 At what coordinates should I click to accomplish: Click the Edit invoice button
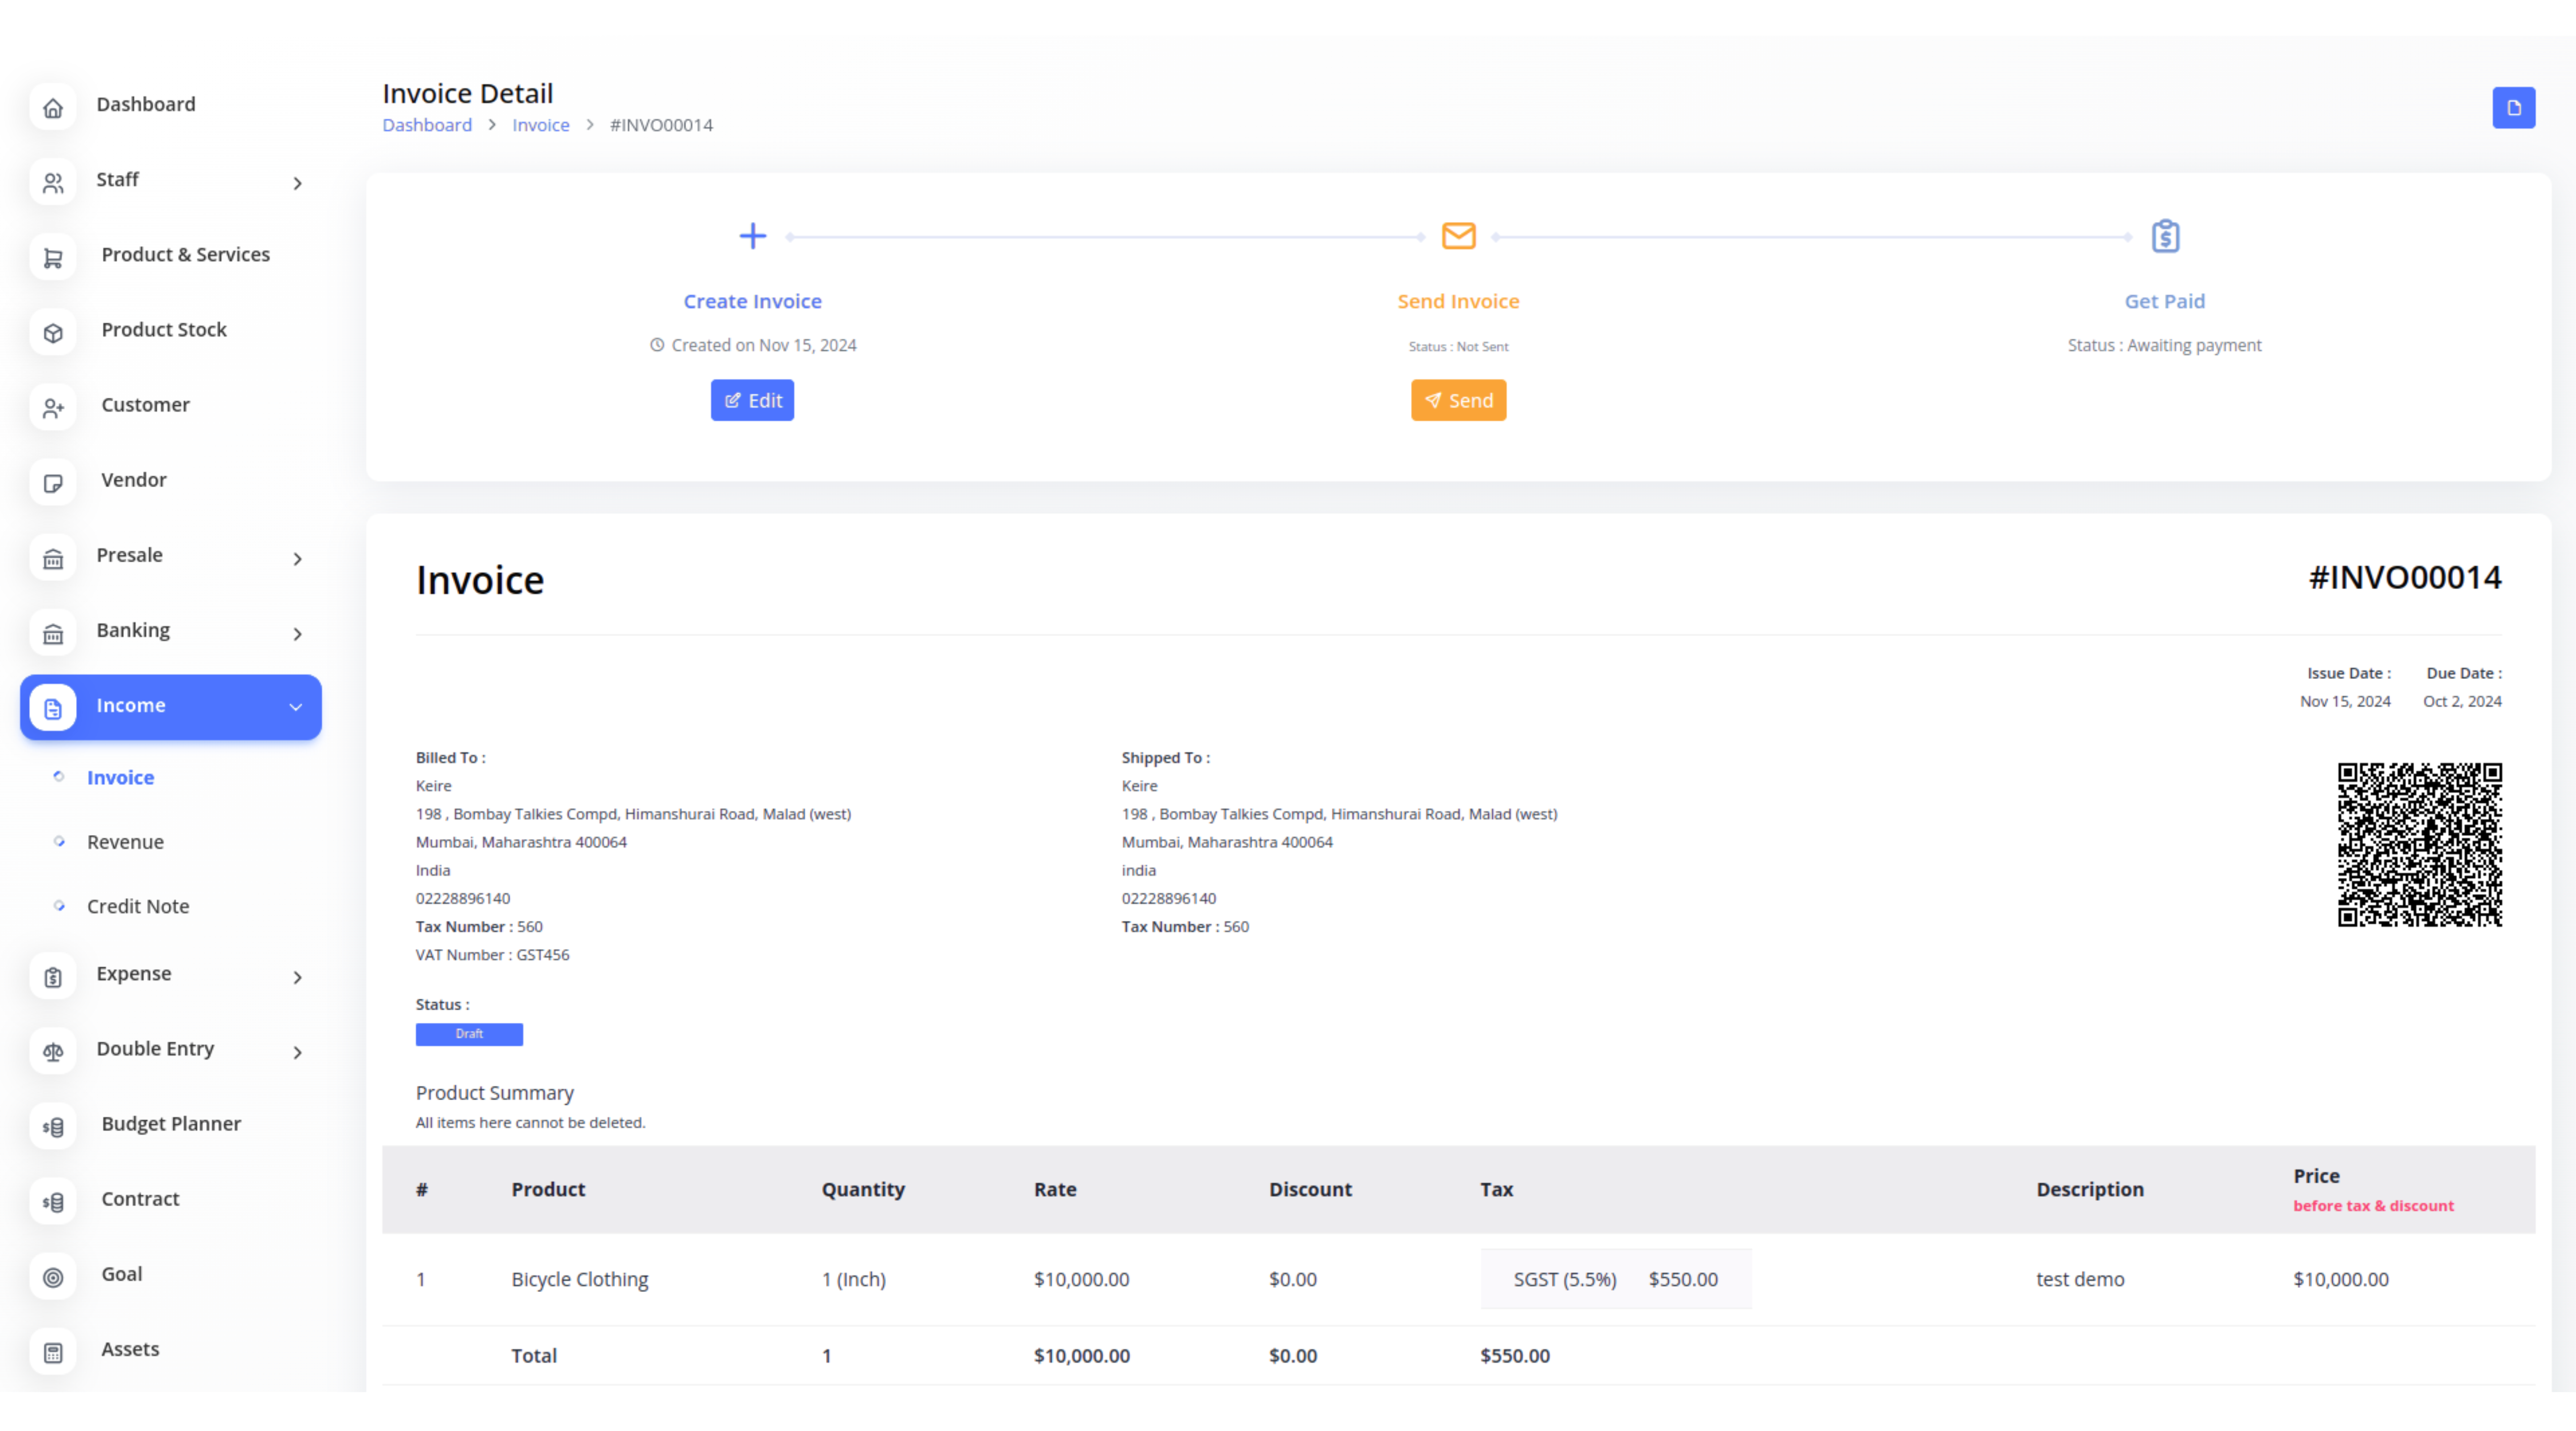click(752, 400)
